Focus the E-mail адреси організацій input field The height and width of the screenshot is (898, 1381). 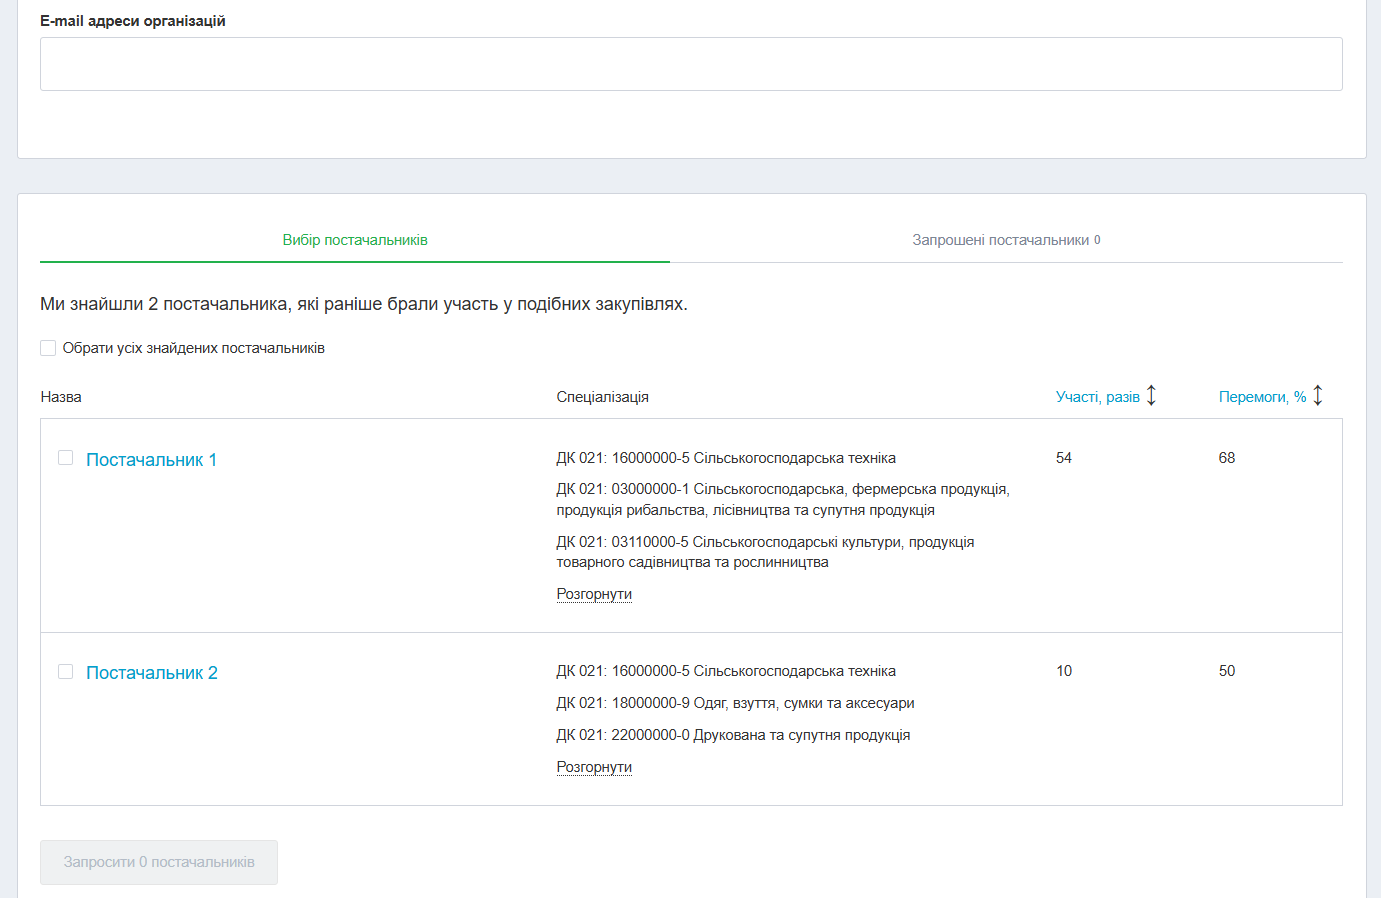tap(691, 64)
